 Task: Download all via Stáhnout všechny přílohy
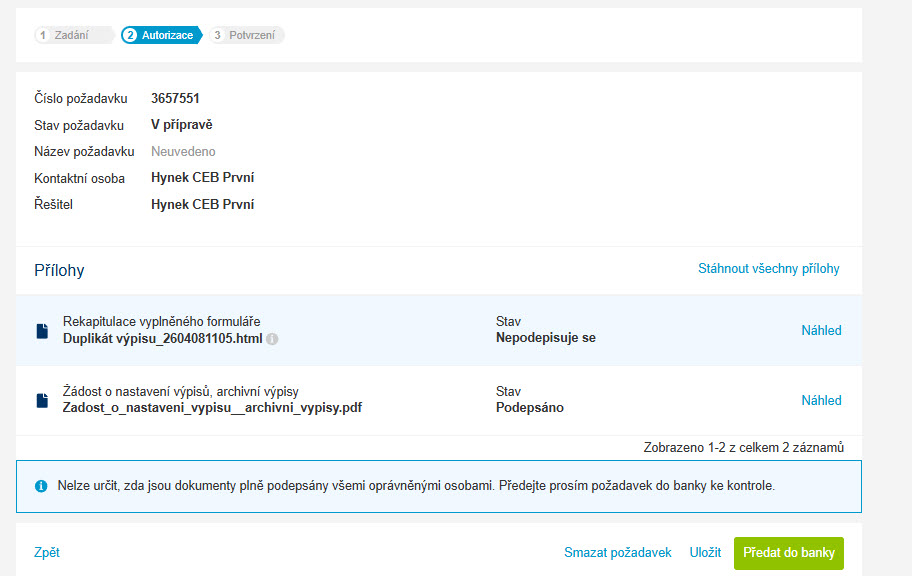[x=768, y=269]
